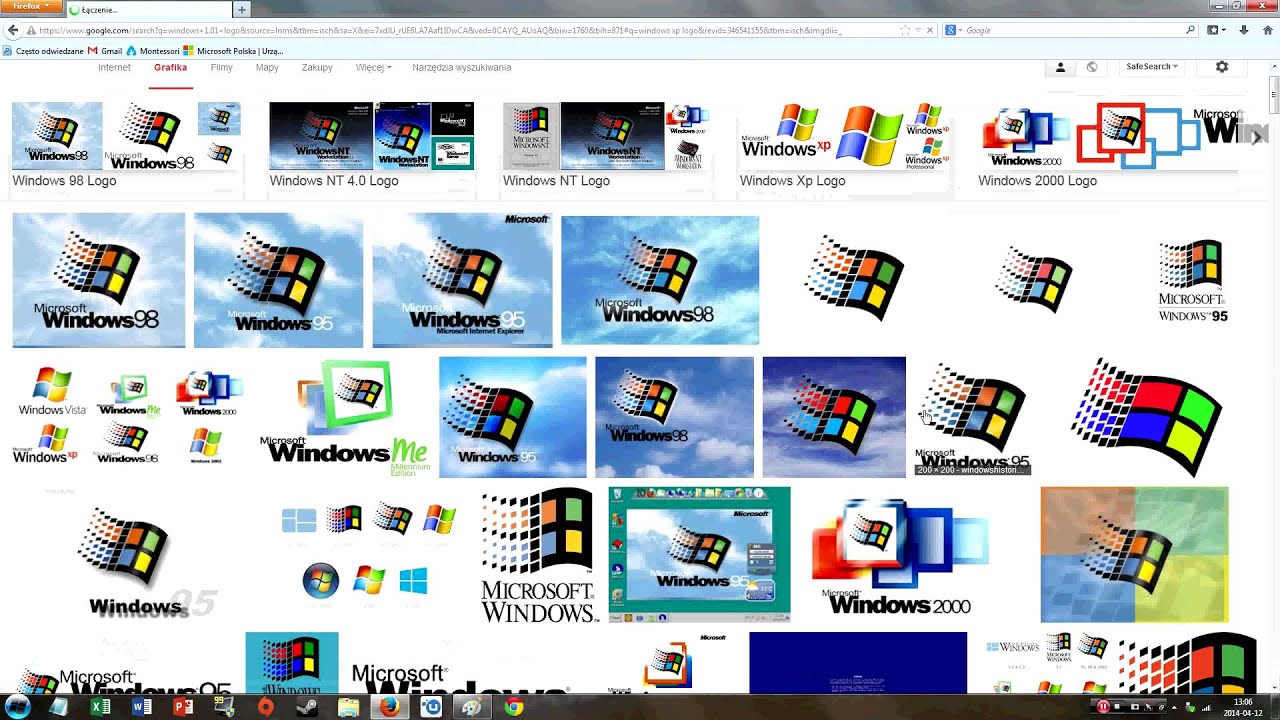
Task: Switch to the Filmy tab
Action: [221, 68]
